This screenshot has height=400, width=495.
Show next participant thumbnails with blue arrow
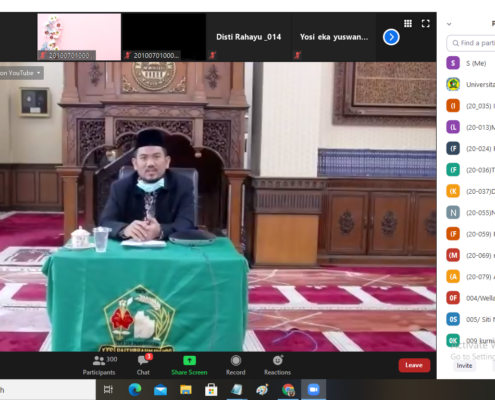coord(391,37)
